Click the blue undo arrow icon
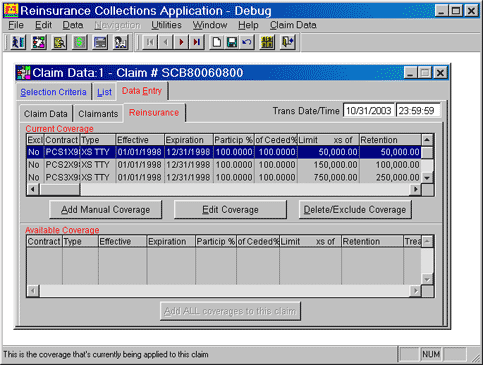The image size is (483, 365). (x=247, y=42)
